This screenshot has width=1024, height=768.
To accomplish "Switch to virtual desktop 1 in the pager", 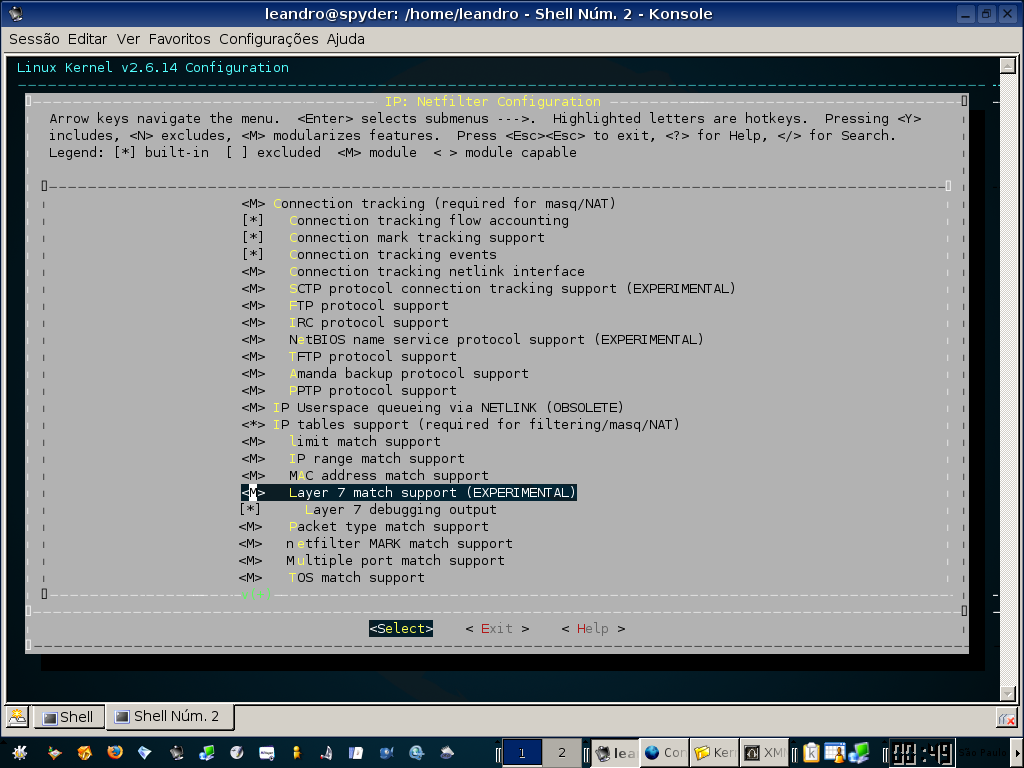I will pos(522,753).
